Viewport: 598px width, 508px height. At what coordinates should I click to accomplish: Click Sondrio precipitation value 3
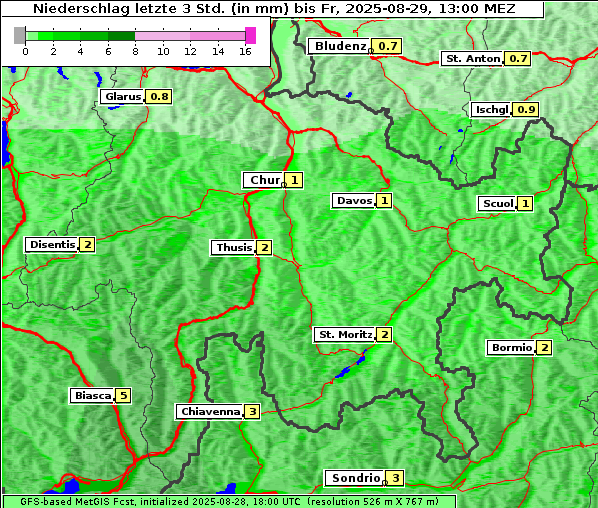tap(395, 478)
